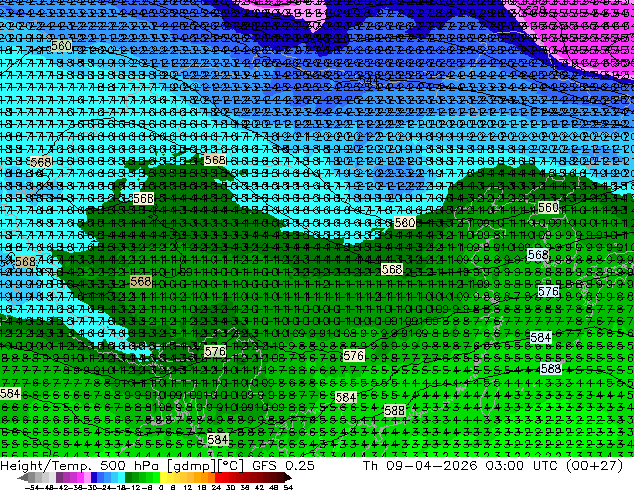Click the '(00+27)' forecast hour text
This screenshot has width=634, height=490.
point(594,465)
